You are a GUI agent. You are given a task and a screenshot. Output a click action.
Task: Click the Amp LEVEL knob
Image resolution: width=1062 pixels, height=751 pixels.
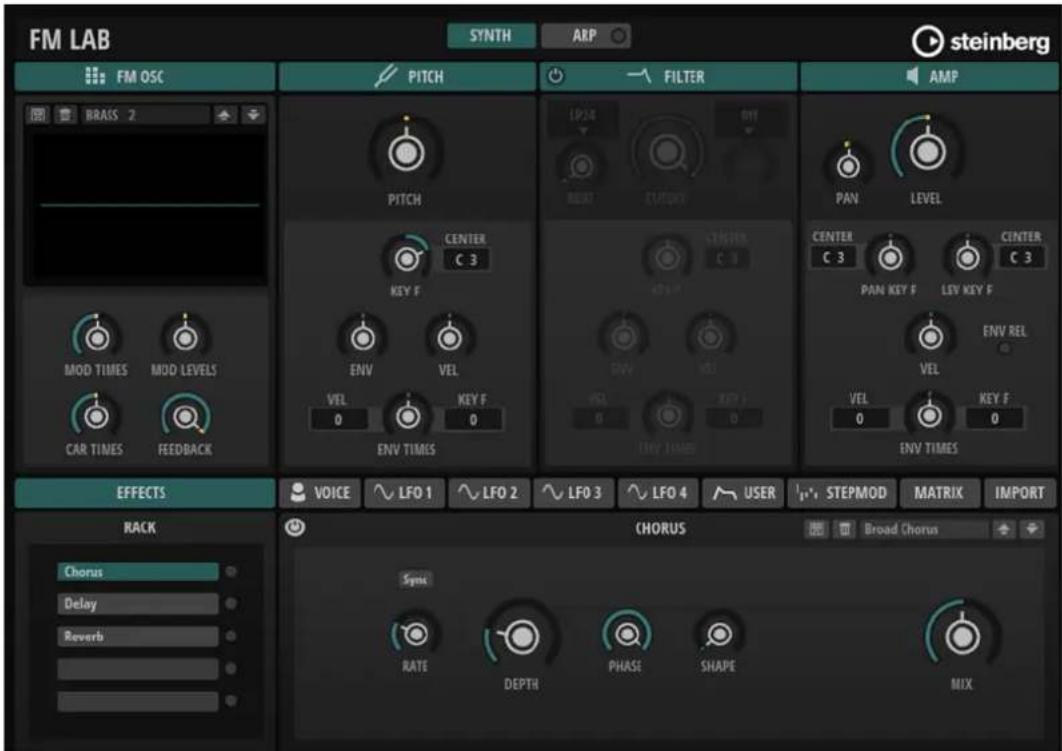tap(927, 151)
